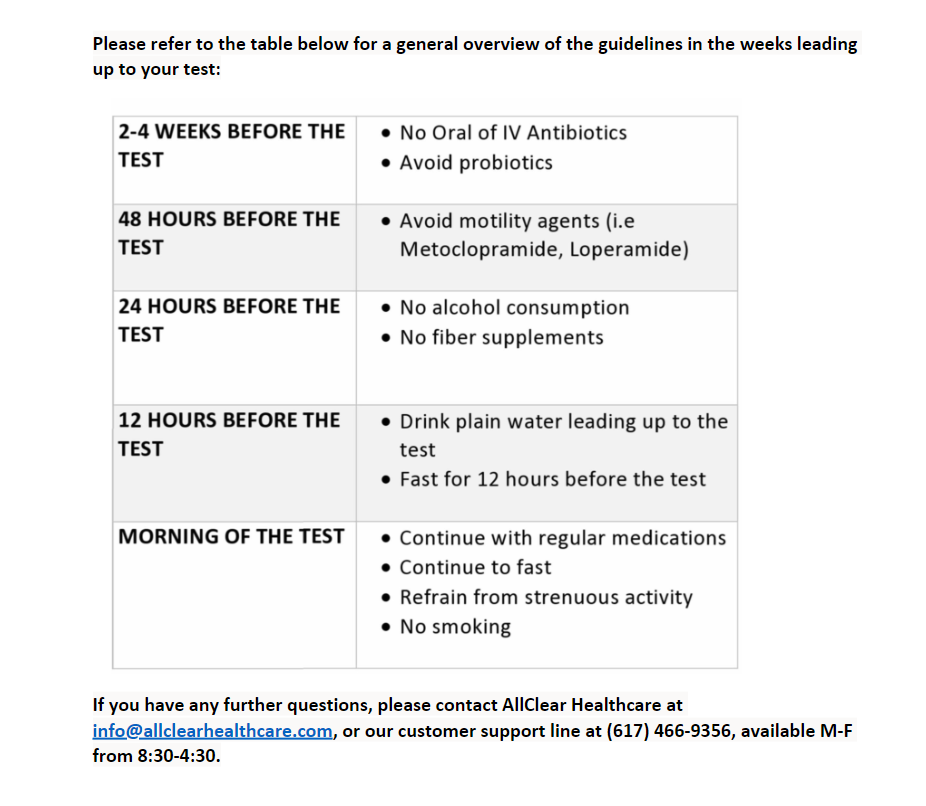Click the "No smoking" bullet item

455,628
